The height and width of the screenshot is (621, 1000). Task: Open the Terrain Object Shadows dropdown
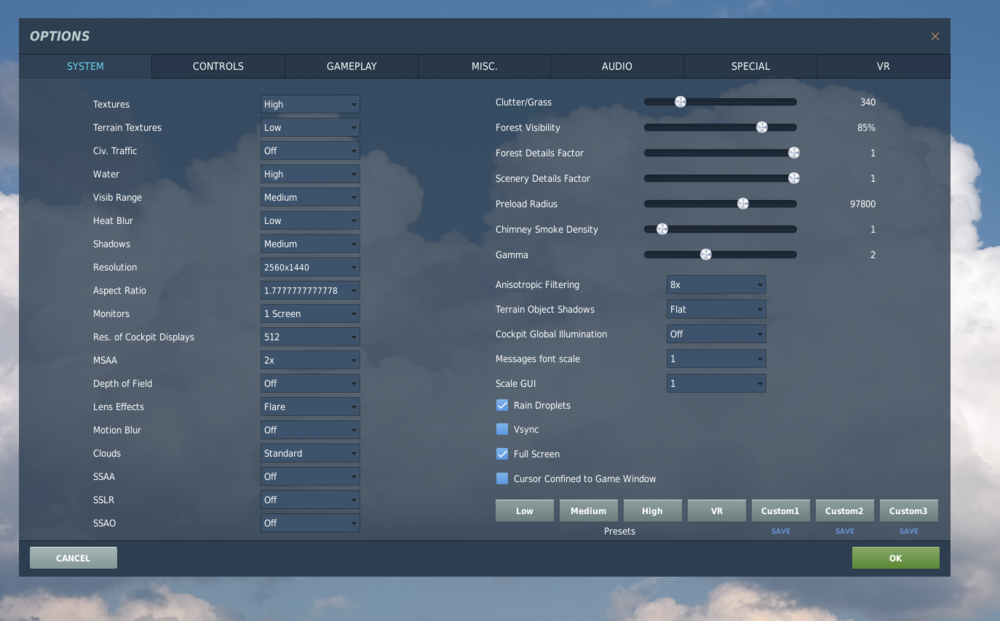tap(716, 309)
